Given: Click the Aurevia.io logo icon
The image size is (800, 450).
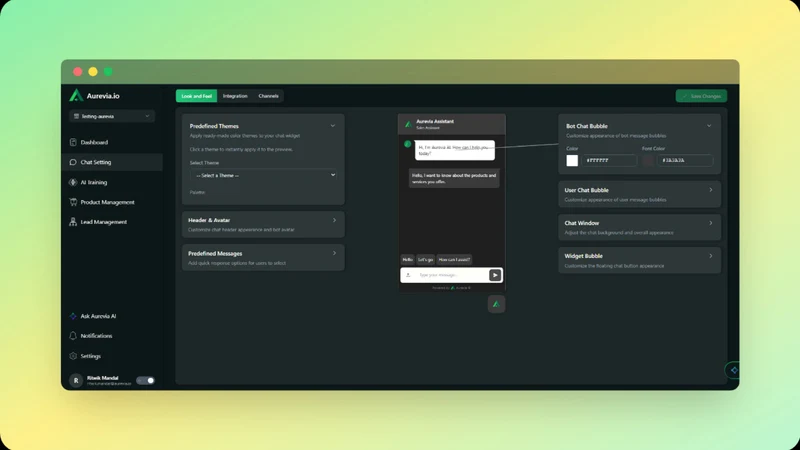Looking at the screenshot, I should click(x=76, y=95).
